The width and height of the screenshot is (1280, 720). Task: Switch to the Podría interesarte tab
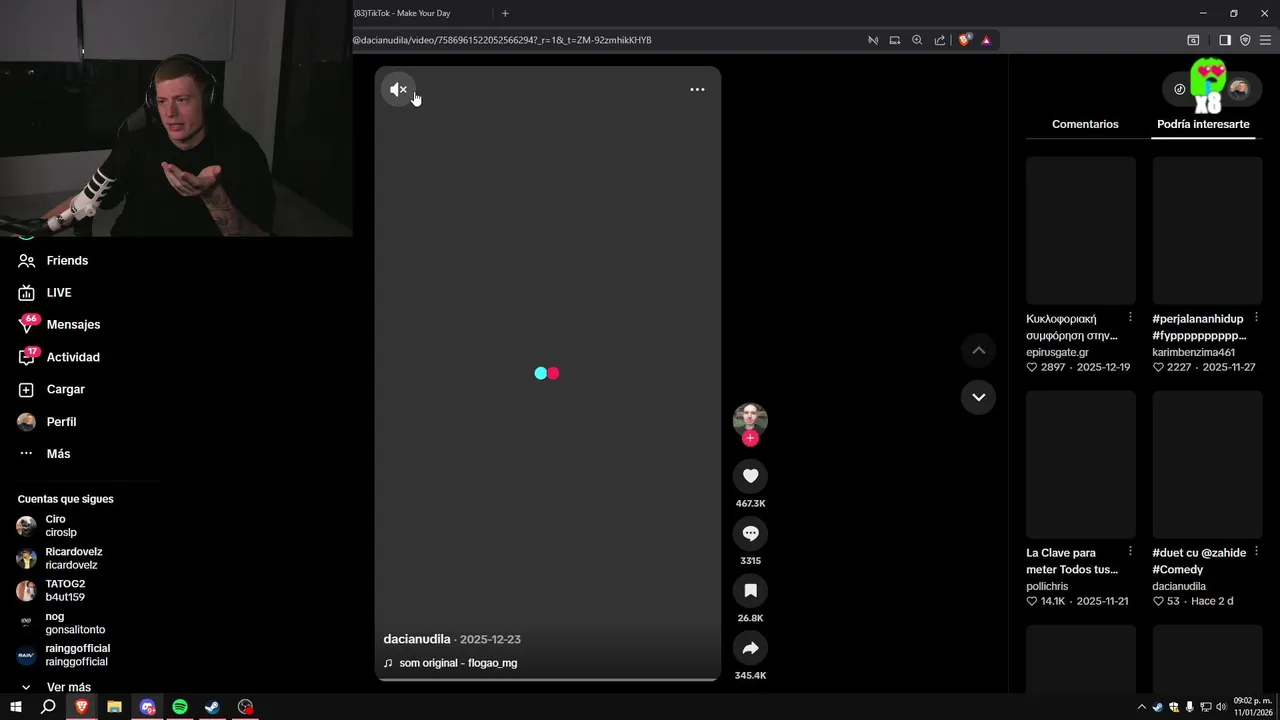click(x=1203, y=124)
